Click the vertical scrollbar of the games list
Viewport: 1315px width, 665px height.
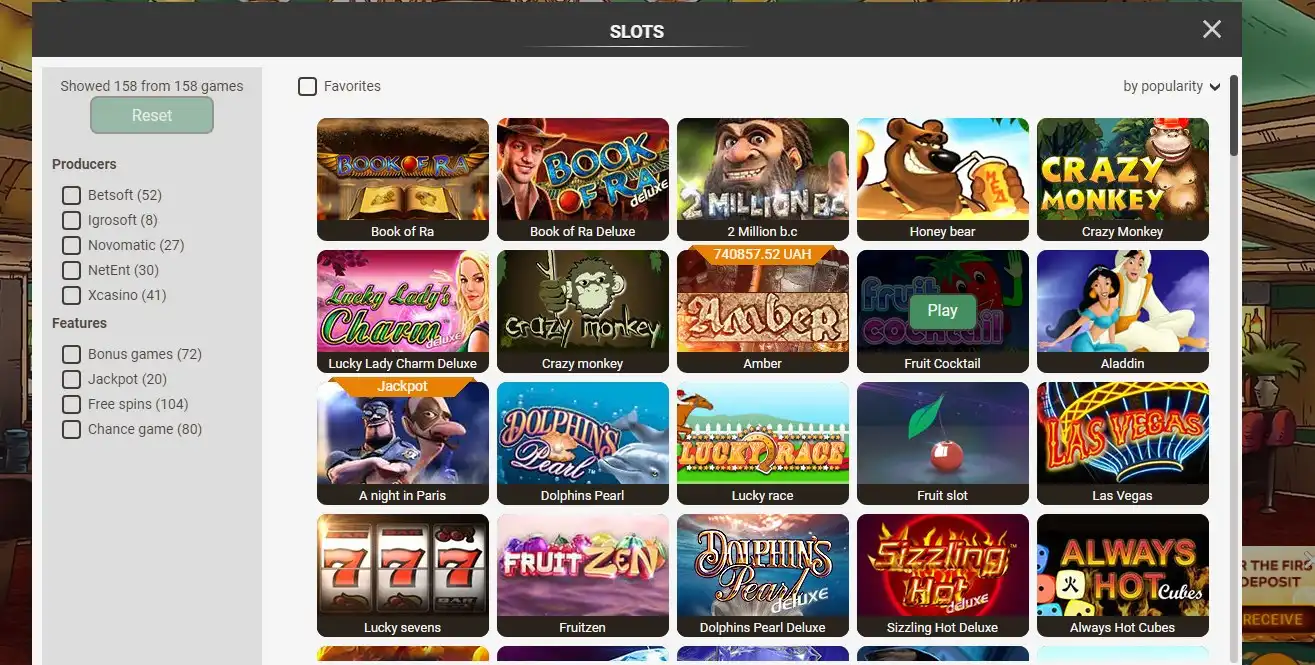pyautogui.click(x=1234, y=115)
